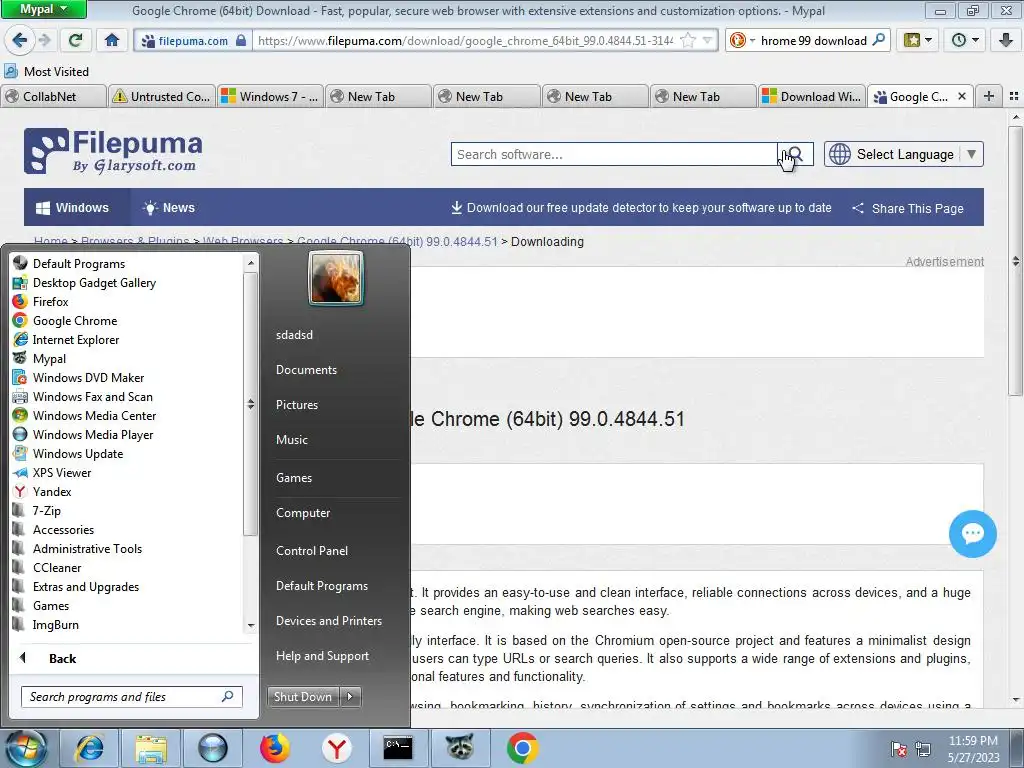1024x768 pixels.
Task: Open the list all tabs button
Action: click(1014, 96)
